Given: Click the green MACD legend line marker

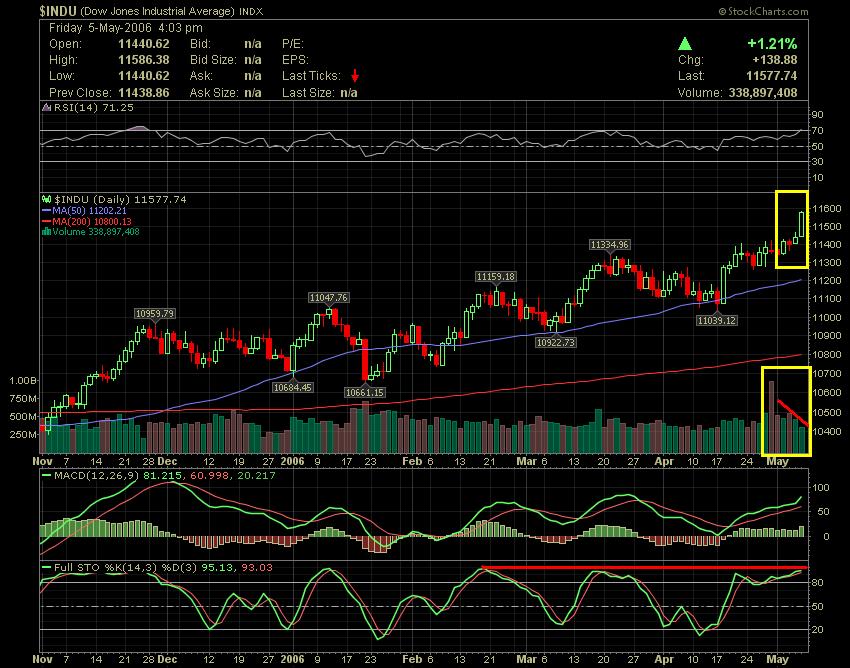Looking at the screenshot, I should pyautogui.click(x=47, y=476).
